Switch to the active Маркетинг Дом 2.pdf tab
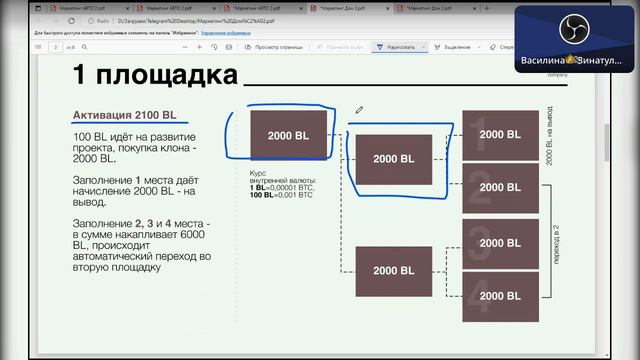Image resolution: width=640 pixels, height=360 pixels. (349, 8)
